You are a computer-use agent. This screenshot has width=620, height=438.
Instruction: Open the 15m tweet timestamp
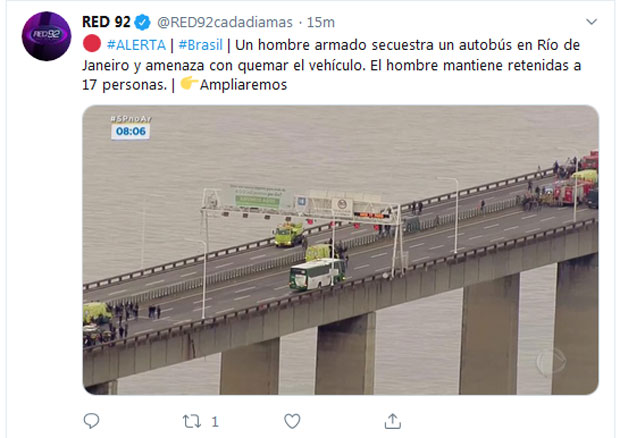click(321, 23)
